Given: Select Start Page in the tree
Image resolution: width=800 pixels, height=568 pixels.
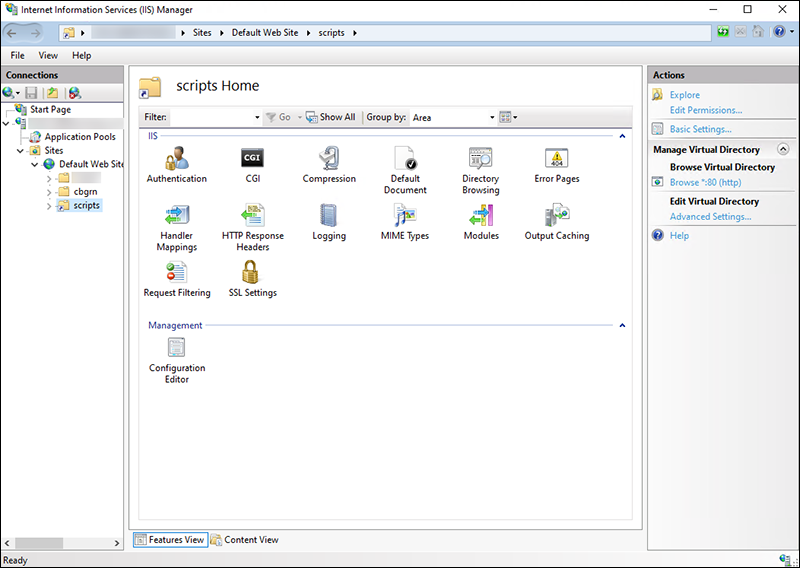Looking at the screenshot, I should click(50, 109).
